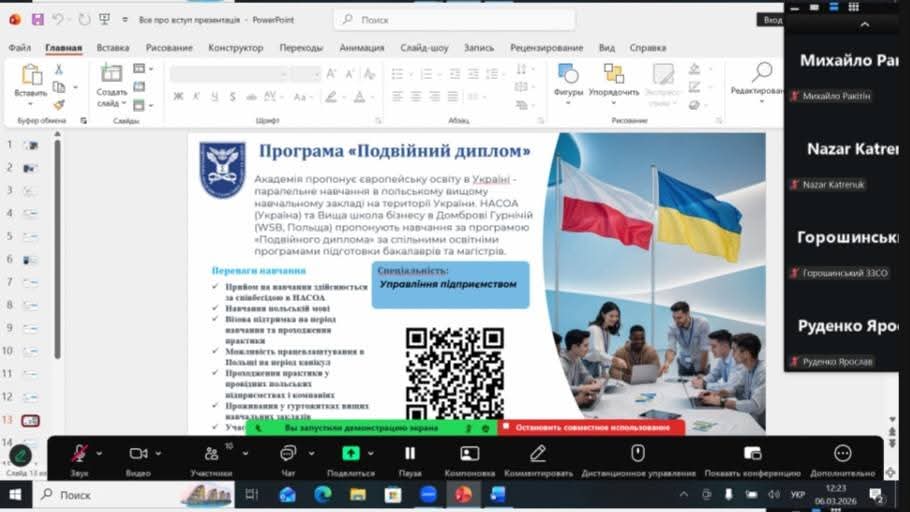The height and width of the screenshot is (512, 910).
Task: Expand the Звук audio options arrow
Action: 99,453
